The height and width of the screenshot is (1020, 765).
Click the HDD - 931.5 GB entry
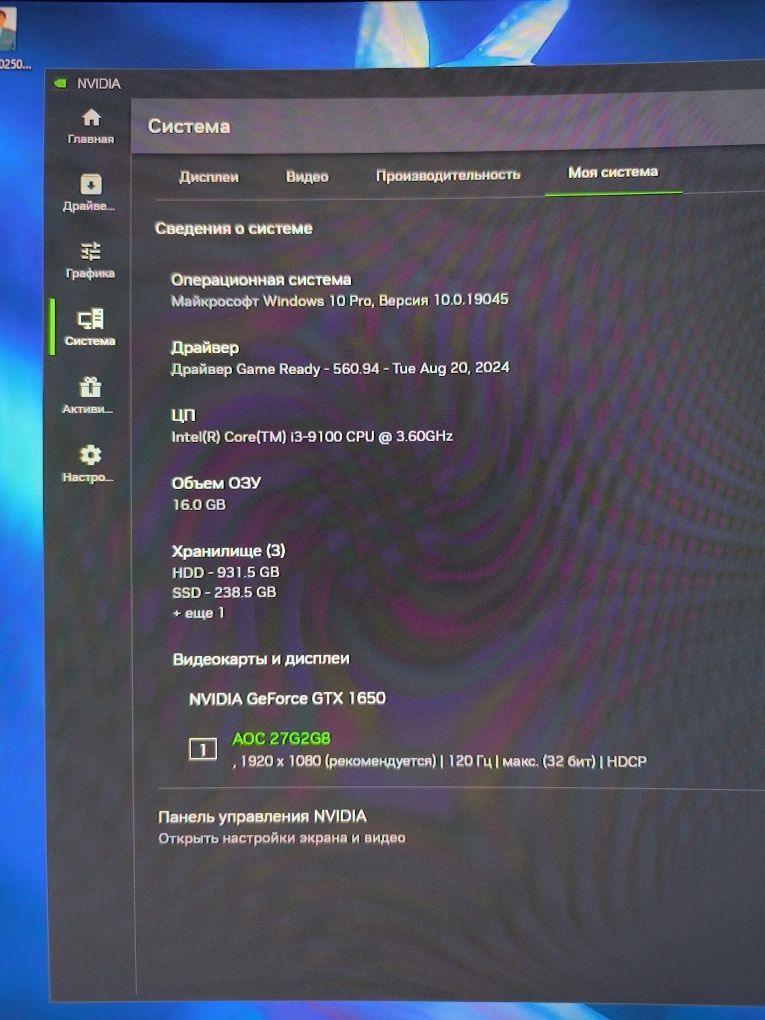click(x=226, y=572)
